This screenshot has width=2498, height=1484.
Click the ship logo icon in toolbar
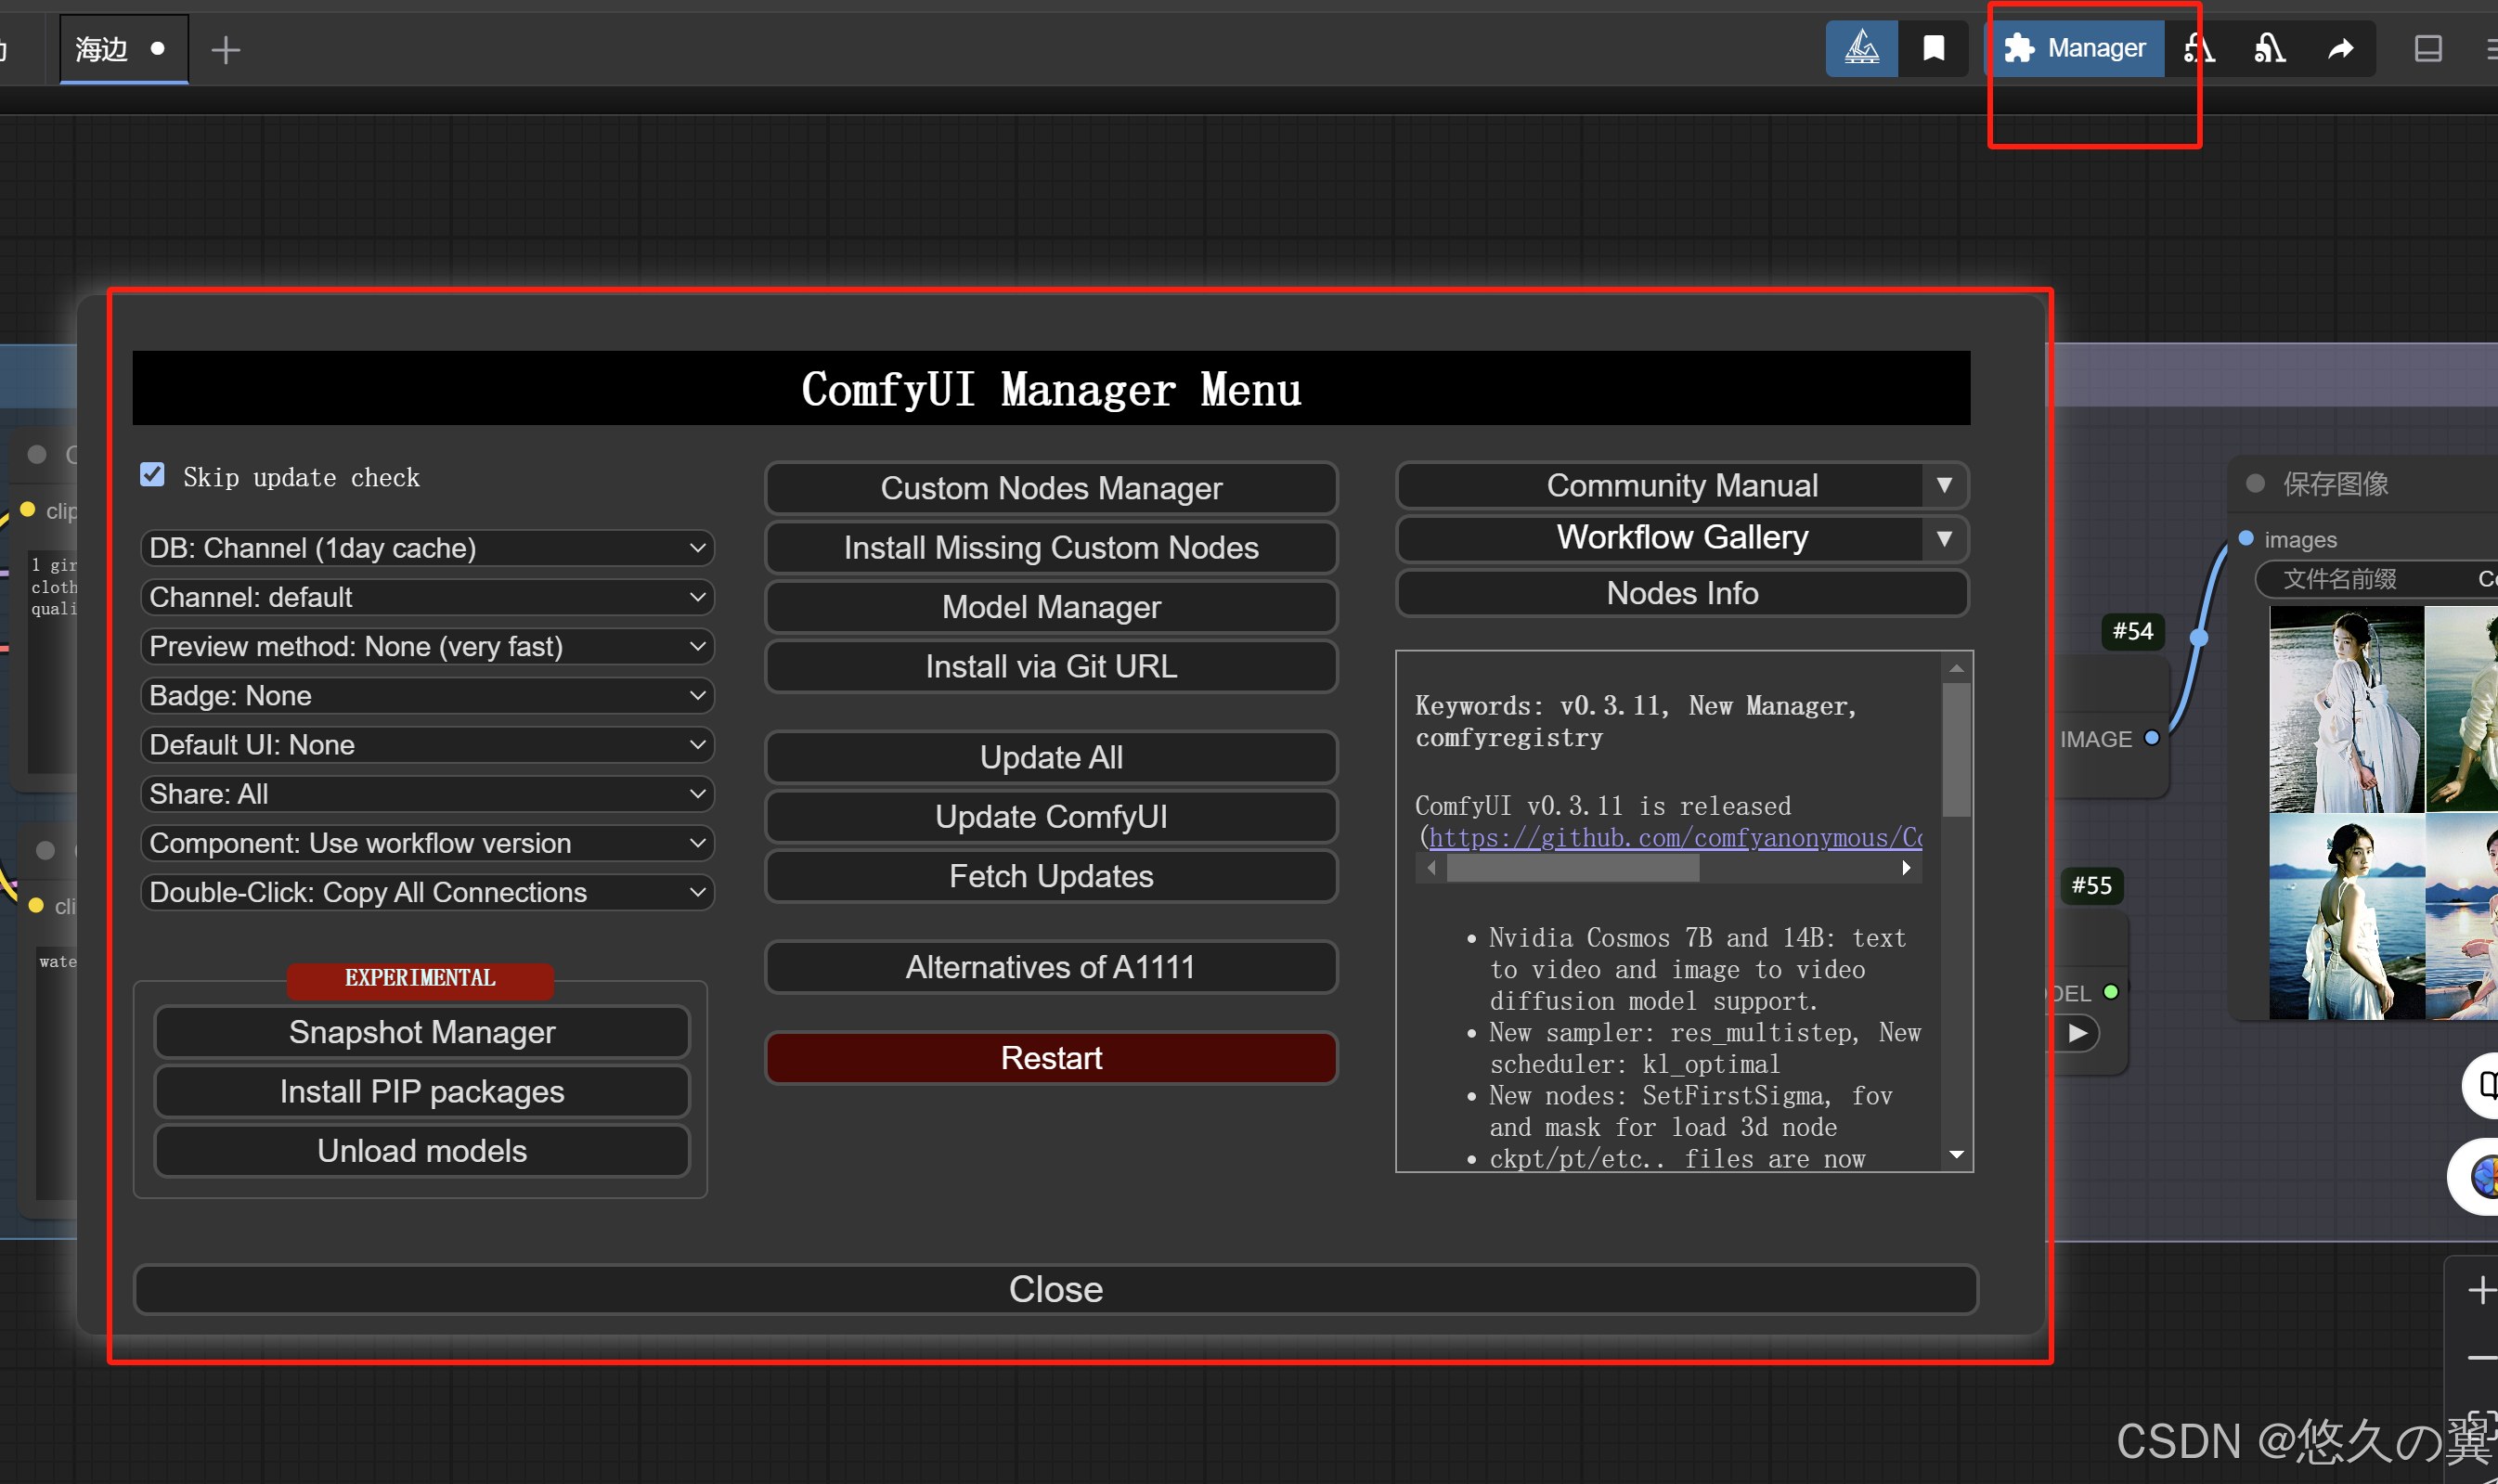(1861, 48)
